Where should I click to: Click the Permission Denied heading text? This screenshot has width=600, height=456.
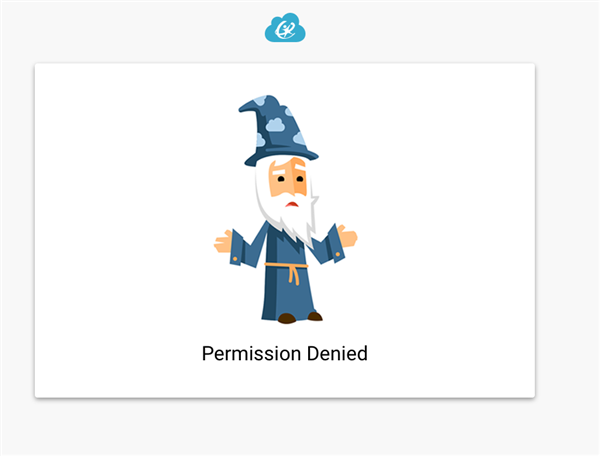pos(285,353)
